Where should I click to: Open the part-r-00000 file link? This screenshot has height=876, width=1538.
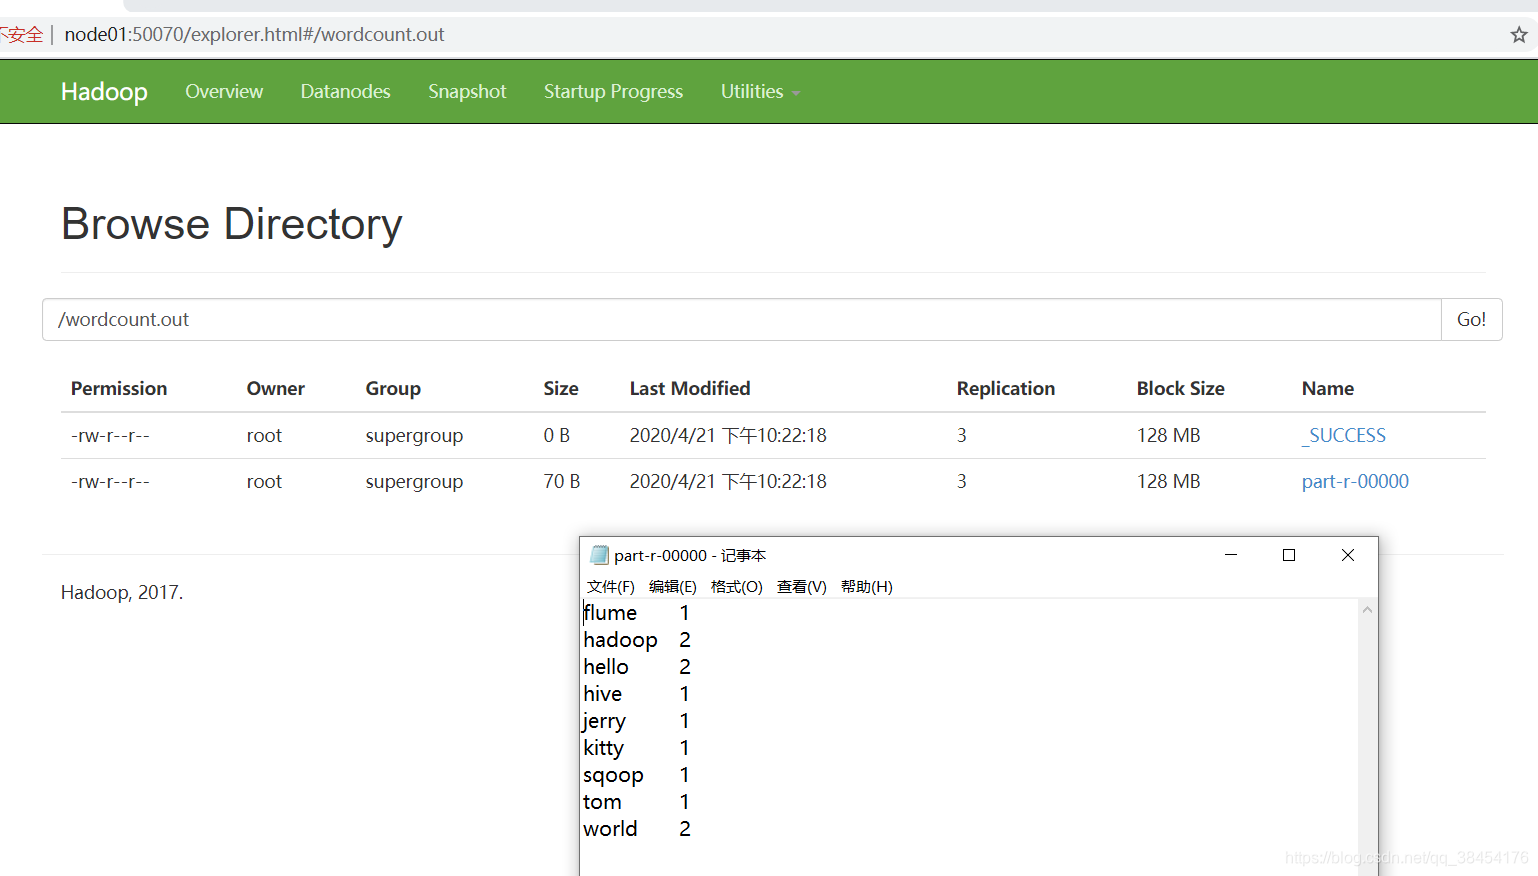[x=1355, y=481]
